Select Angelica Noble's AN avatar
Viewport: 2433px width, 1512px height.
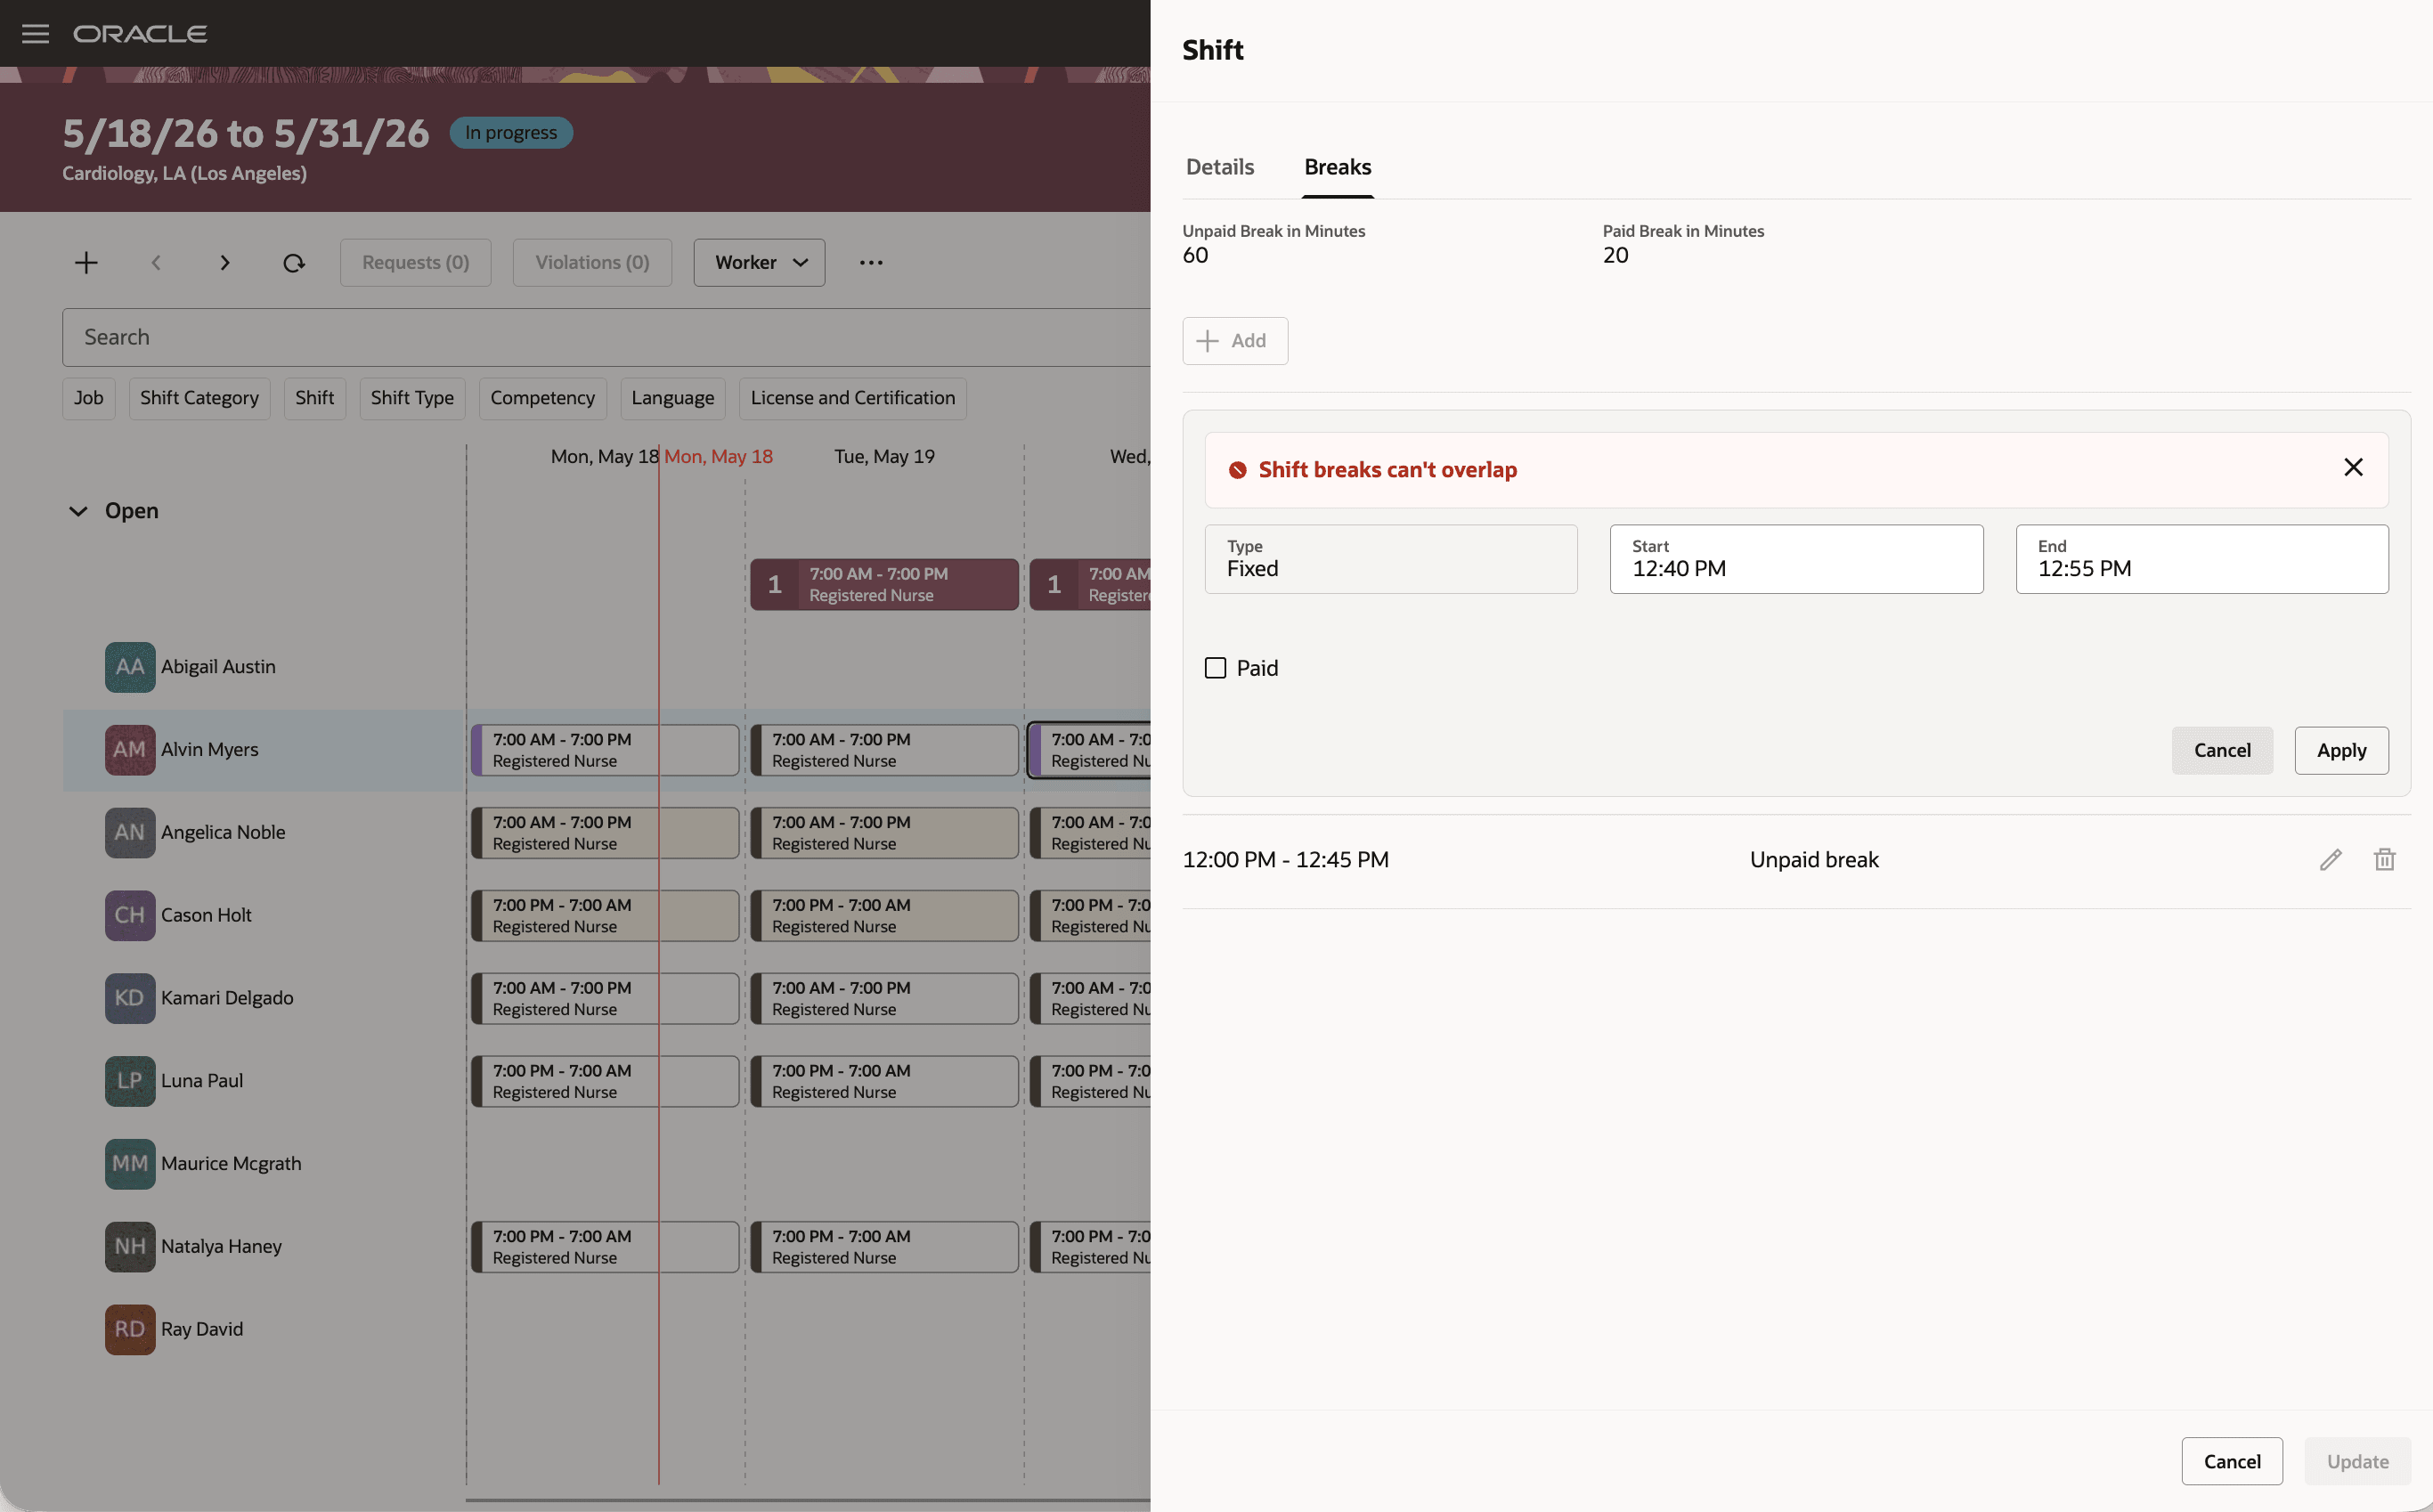(130, 832)
